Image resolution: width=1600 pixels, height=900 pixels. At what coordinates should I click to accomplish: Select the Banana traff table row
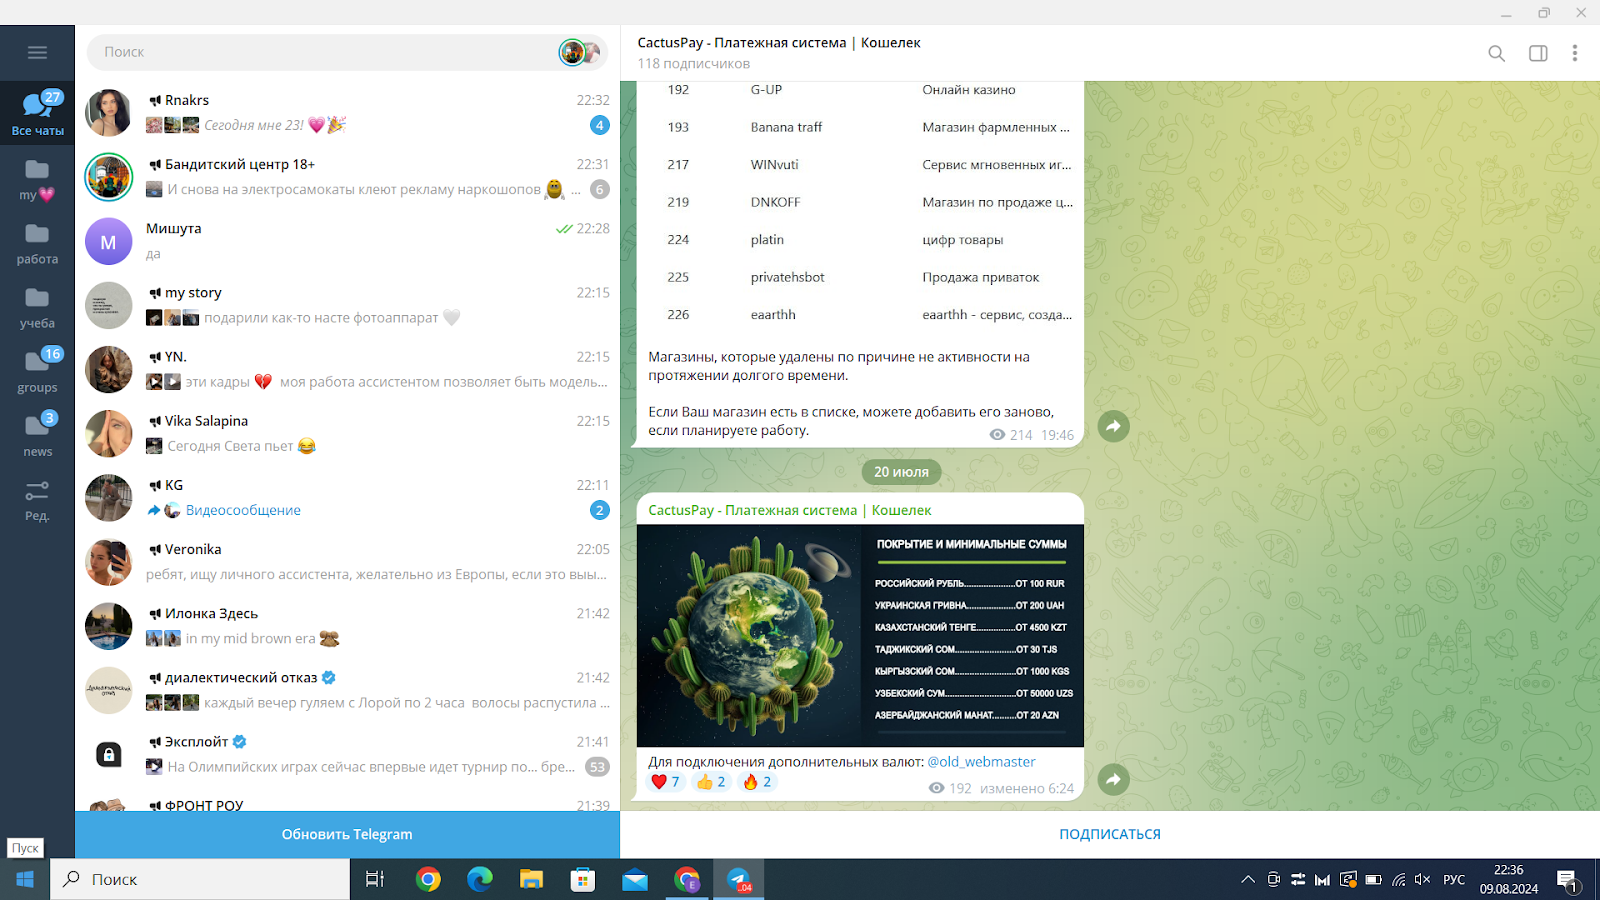(x=860, y=127)
